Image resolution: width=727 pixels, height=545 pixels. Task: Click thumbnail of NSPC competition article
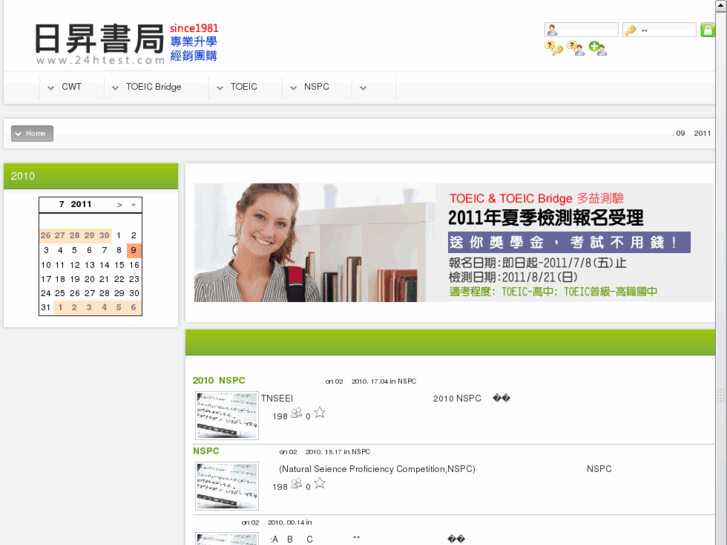[227, 486]
